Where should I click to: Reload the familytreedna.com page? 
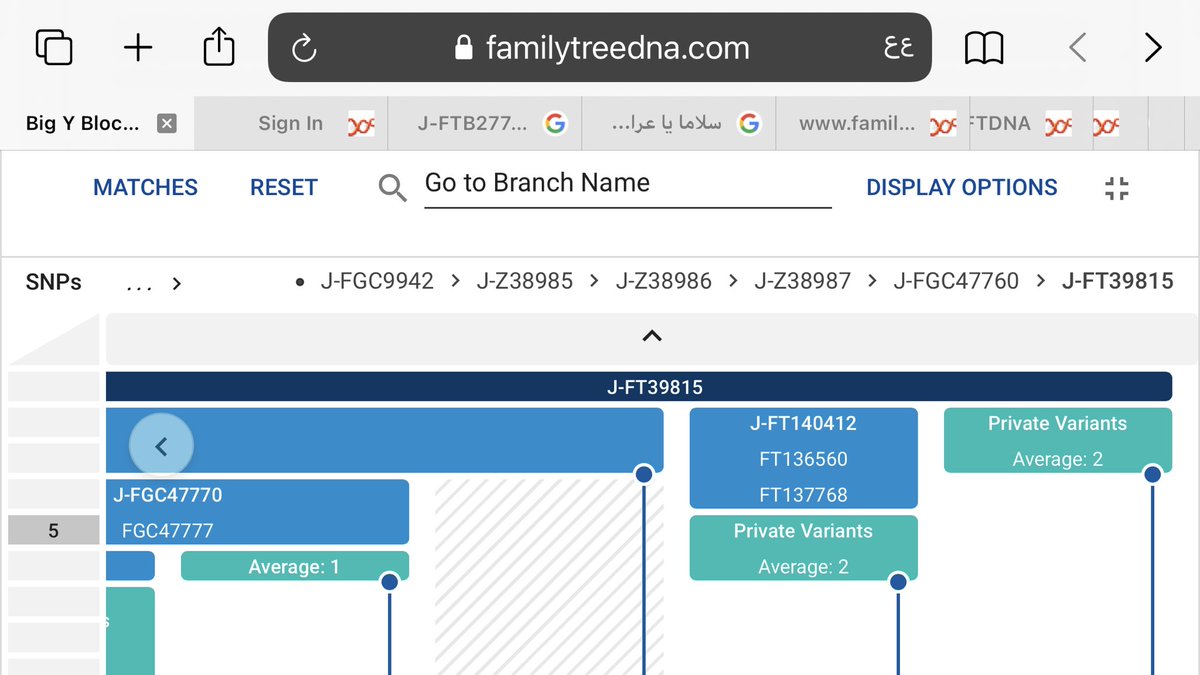point(303,47)
